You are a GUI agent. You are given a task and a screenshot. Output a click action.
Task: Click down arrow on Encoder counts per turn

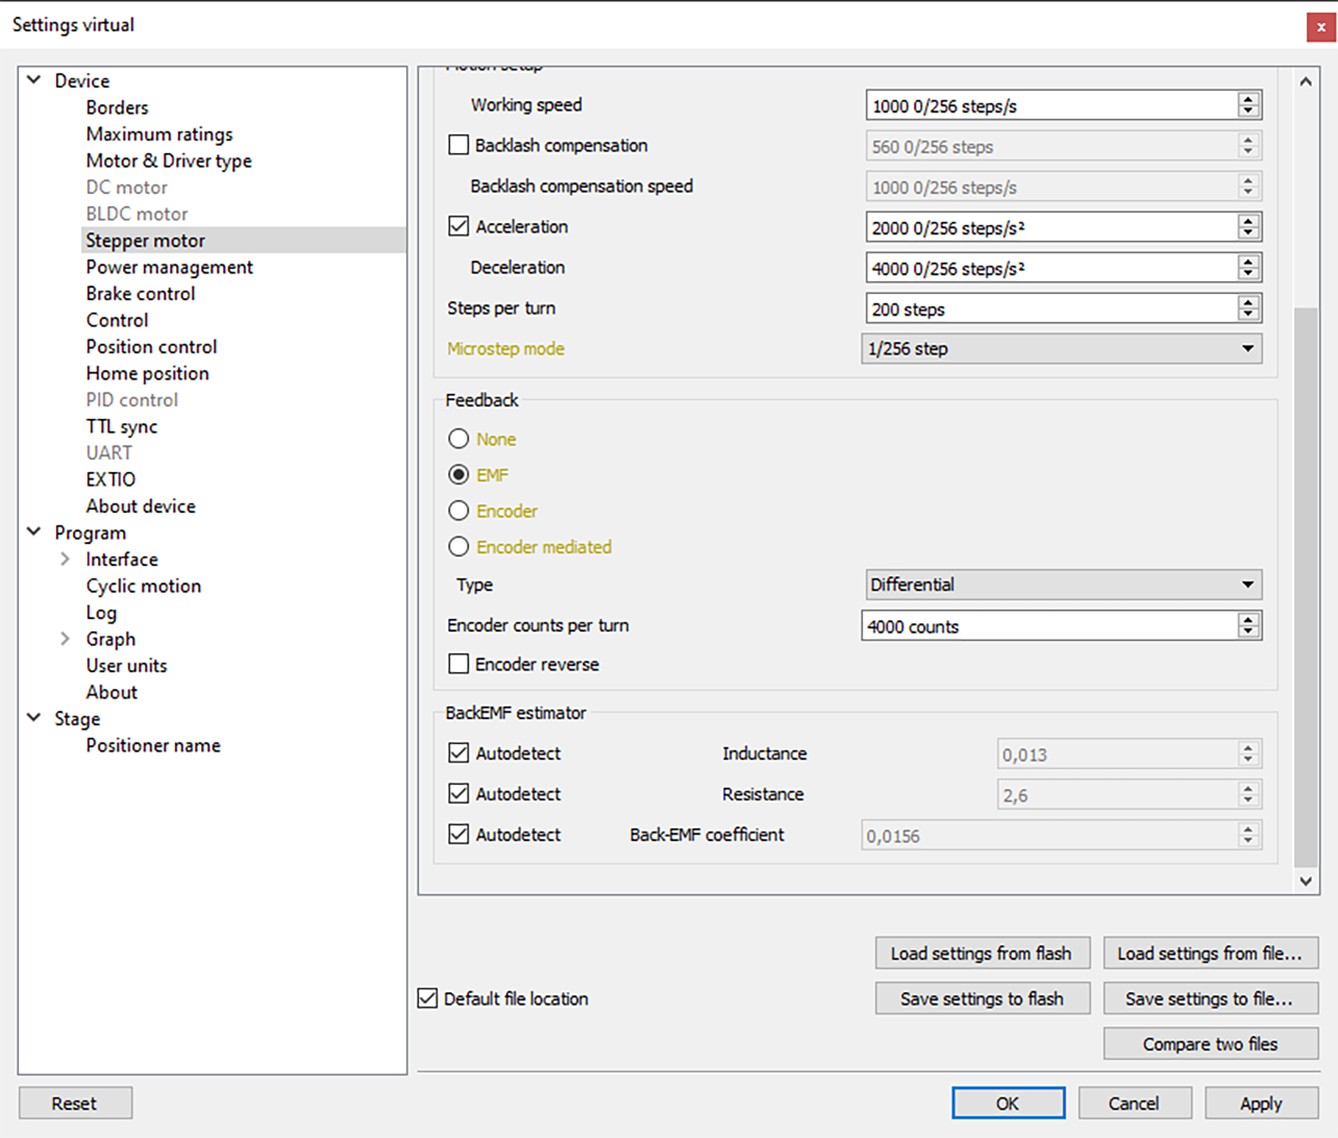click(1247, 632)
